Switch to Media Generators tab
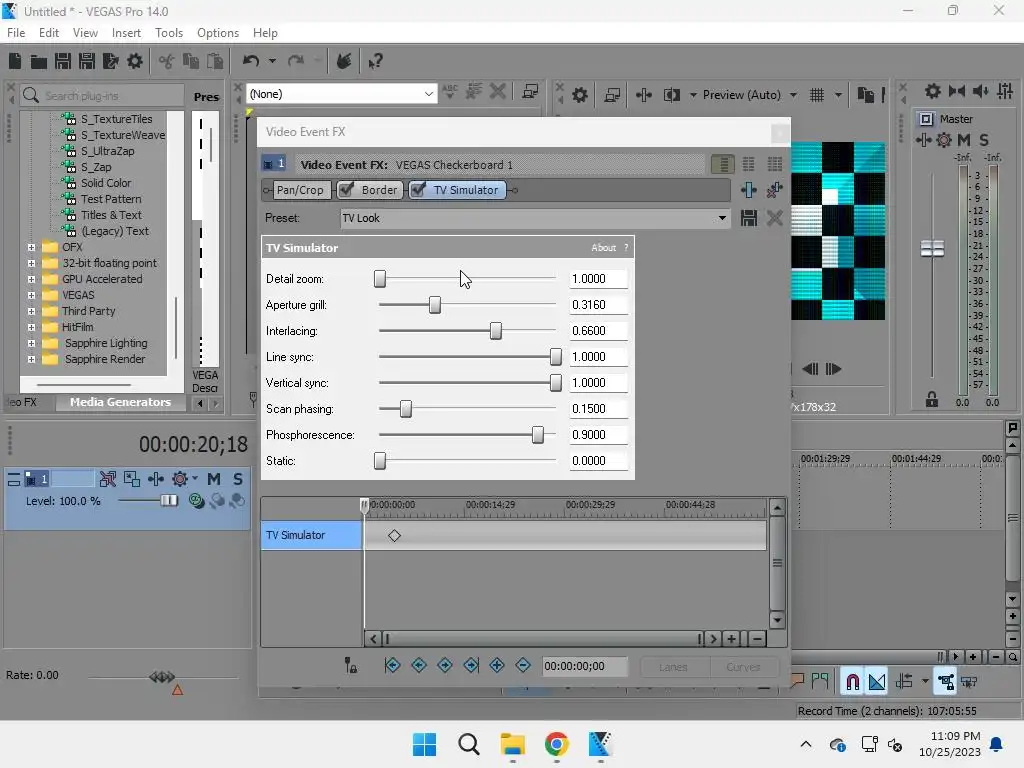 tap(120, 402)
